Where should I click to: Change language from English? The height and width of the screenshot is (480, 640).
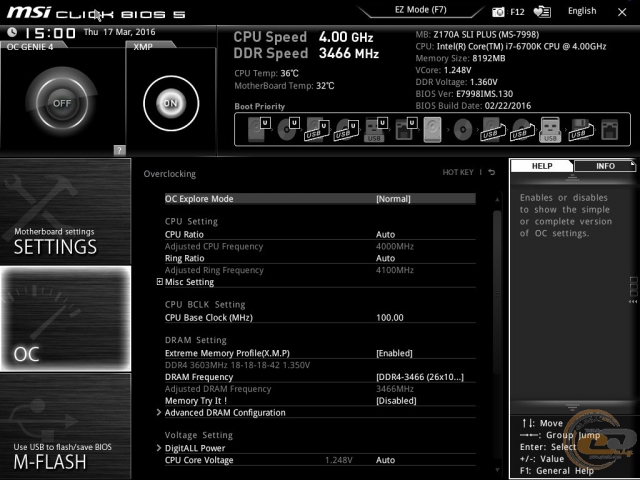[x=582, y=11]
